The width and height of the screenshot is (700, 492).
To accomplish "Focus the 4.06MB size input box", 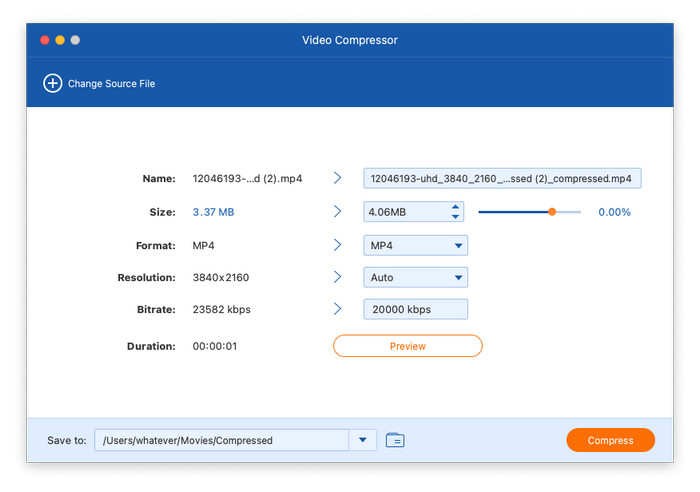I will tap(404, 212).
